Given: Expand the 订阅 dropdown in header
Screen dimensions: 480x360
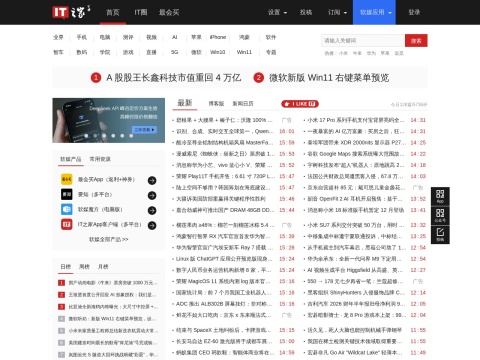Looking at the screenshot, I should pos(337,12).
